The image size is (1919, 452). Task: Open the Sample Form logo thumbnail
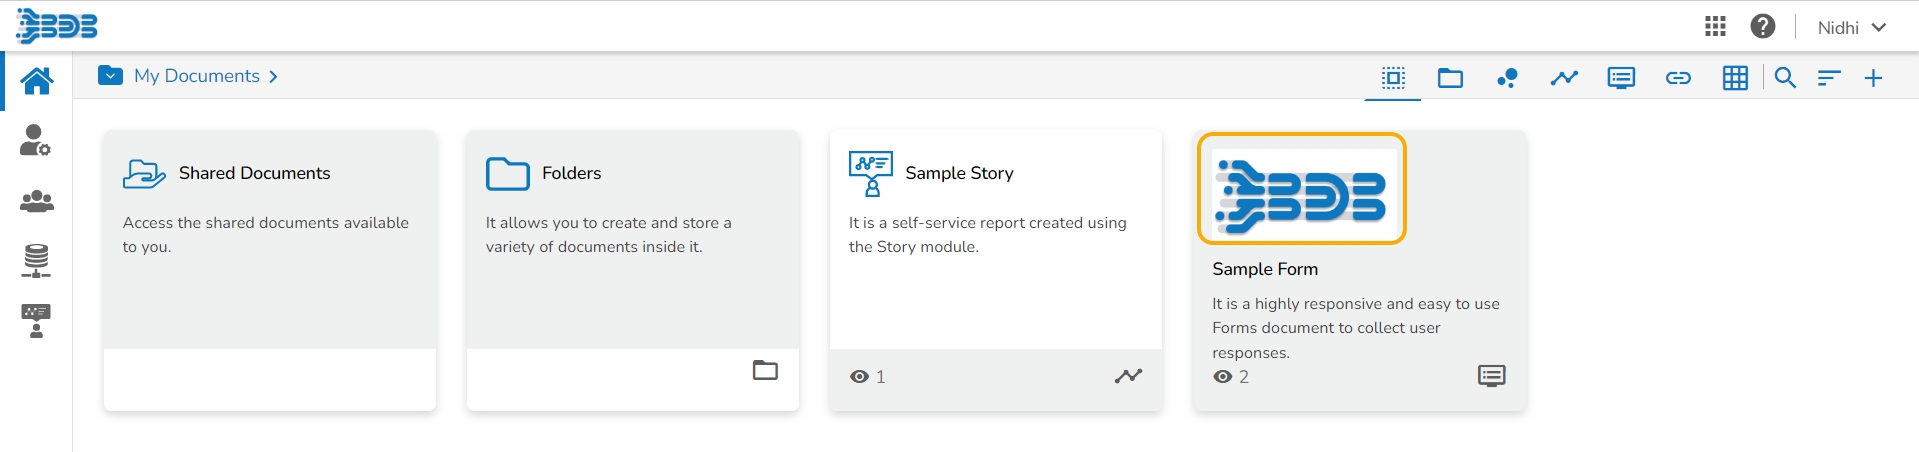1302,189
